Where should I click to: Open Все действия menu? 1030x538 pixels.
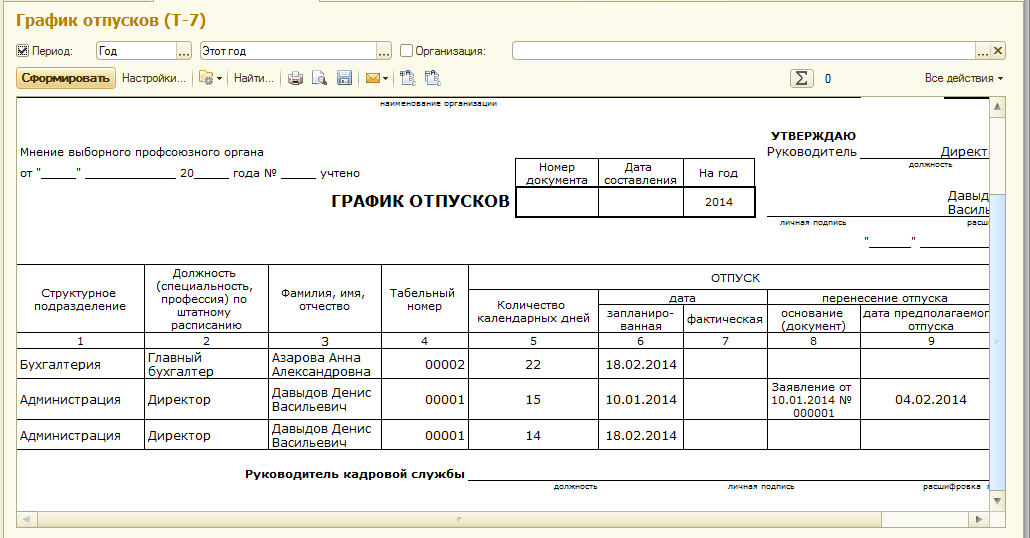[964, 78]
